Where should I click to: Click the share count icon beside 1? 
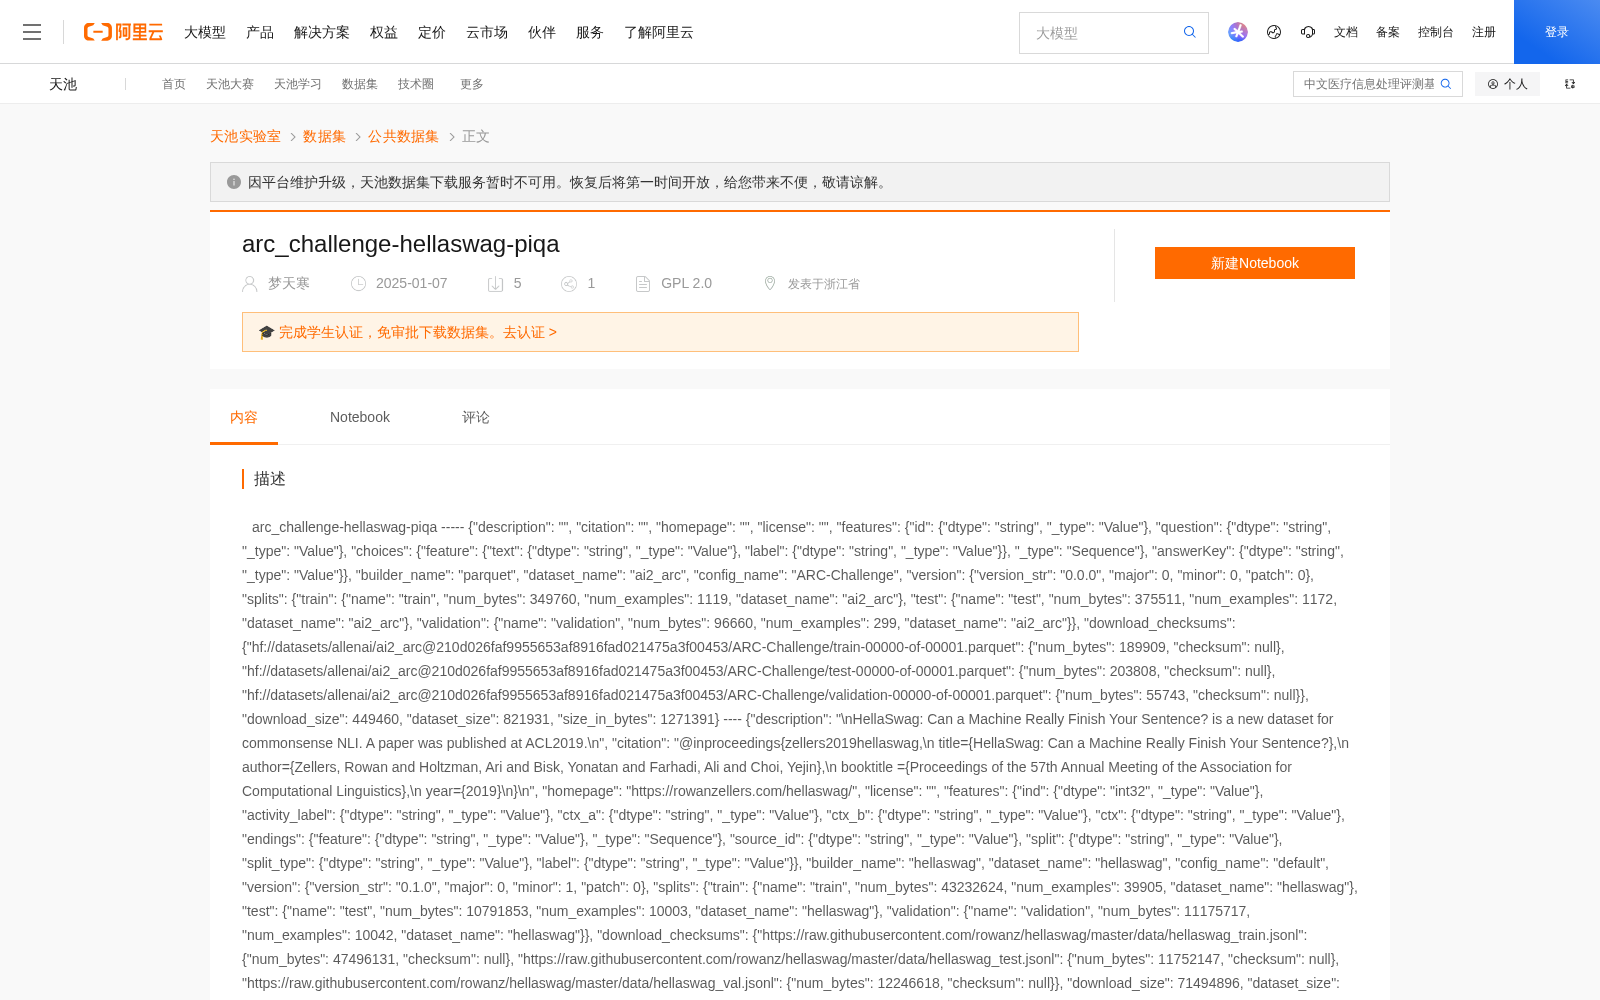tap(569, 284)
